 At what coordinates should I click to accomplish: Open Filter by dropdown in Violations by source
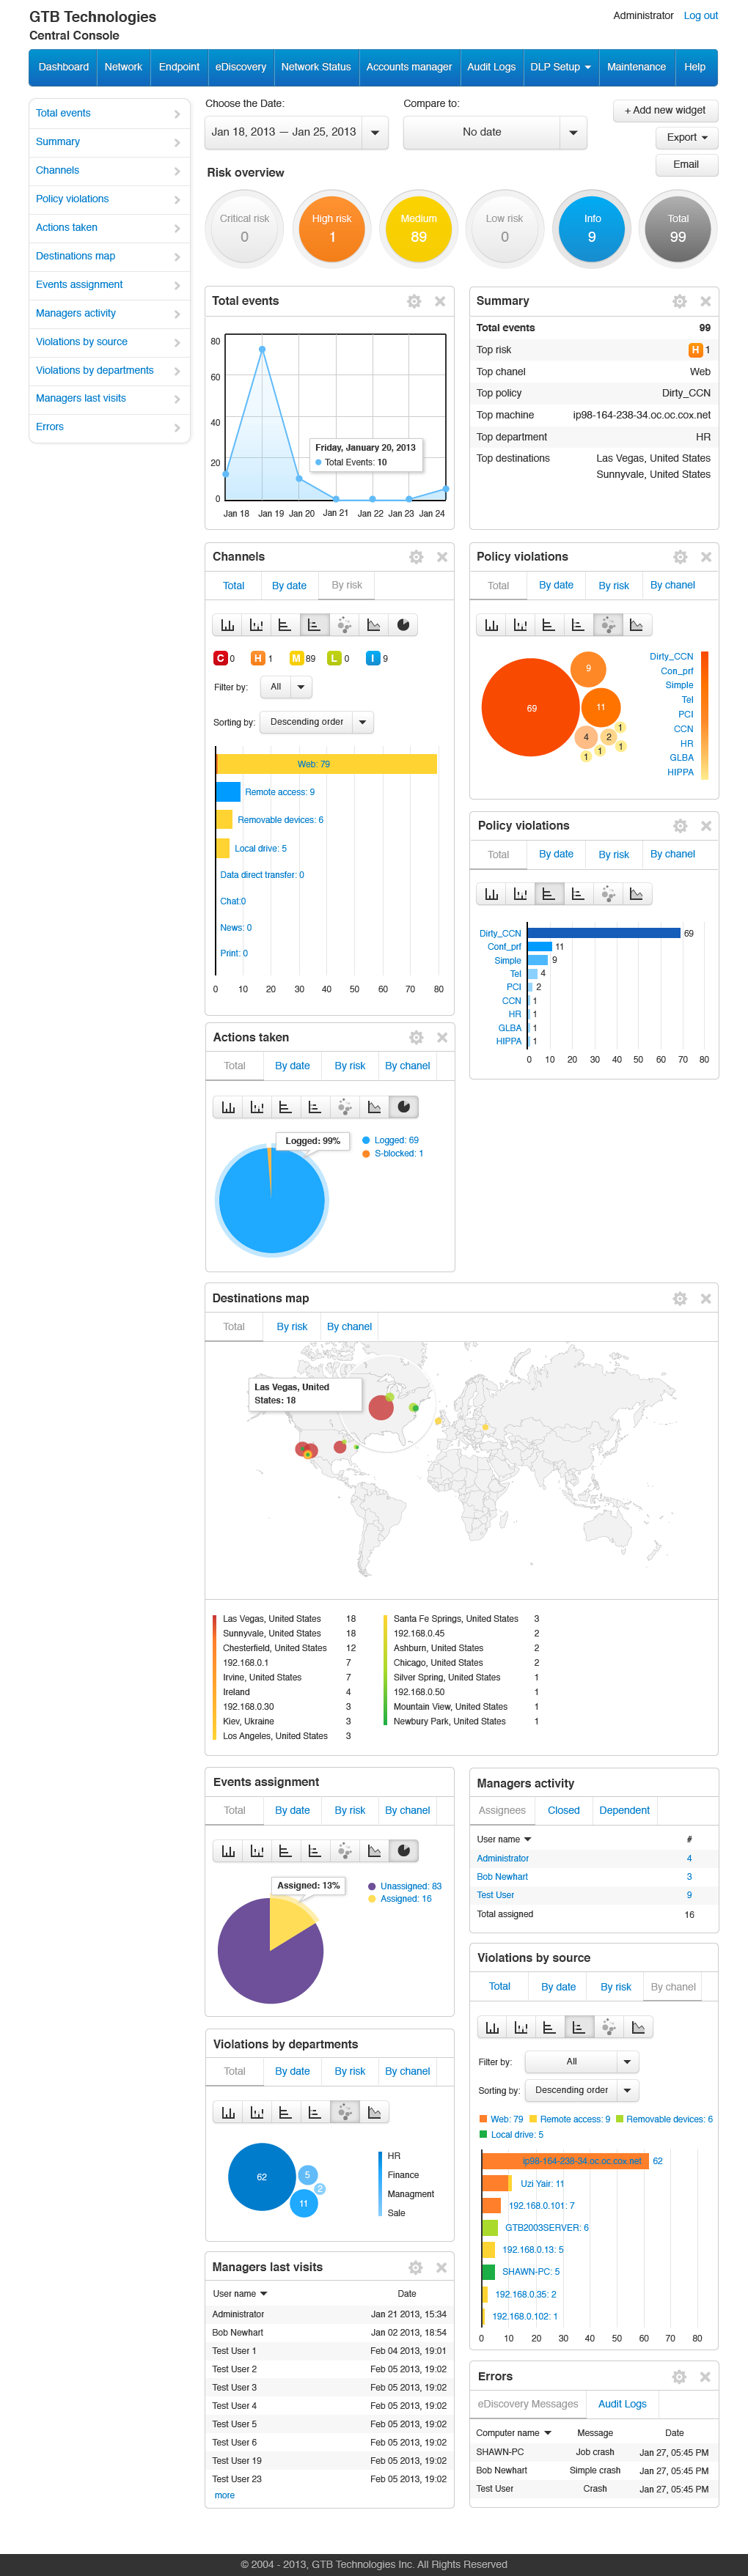tap(582, 2062)
